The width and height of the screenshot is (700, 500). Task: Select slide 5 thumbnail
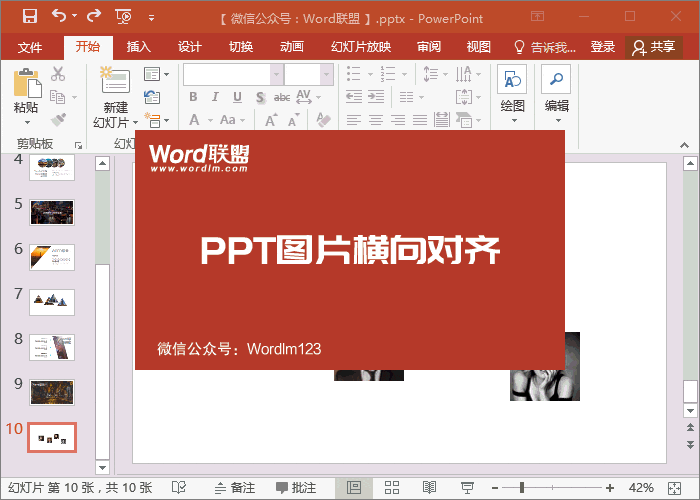pyautogui.click(x=52, y=212)
